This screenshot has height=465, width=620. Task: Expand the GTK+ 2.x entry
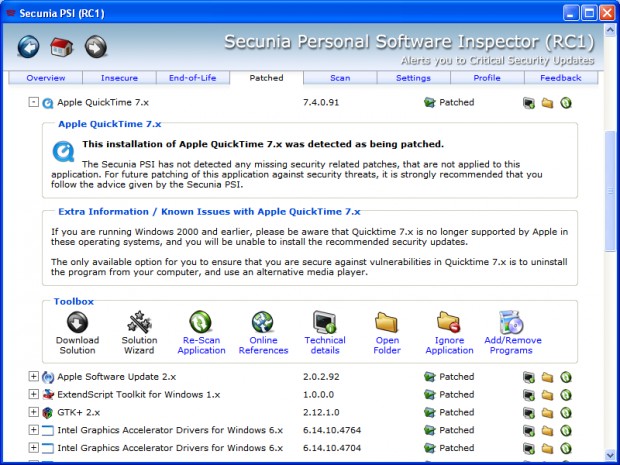[34, 412]
